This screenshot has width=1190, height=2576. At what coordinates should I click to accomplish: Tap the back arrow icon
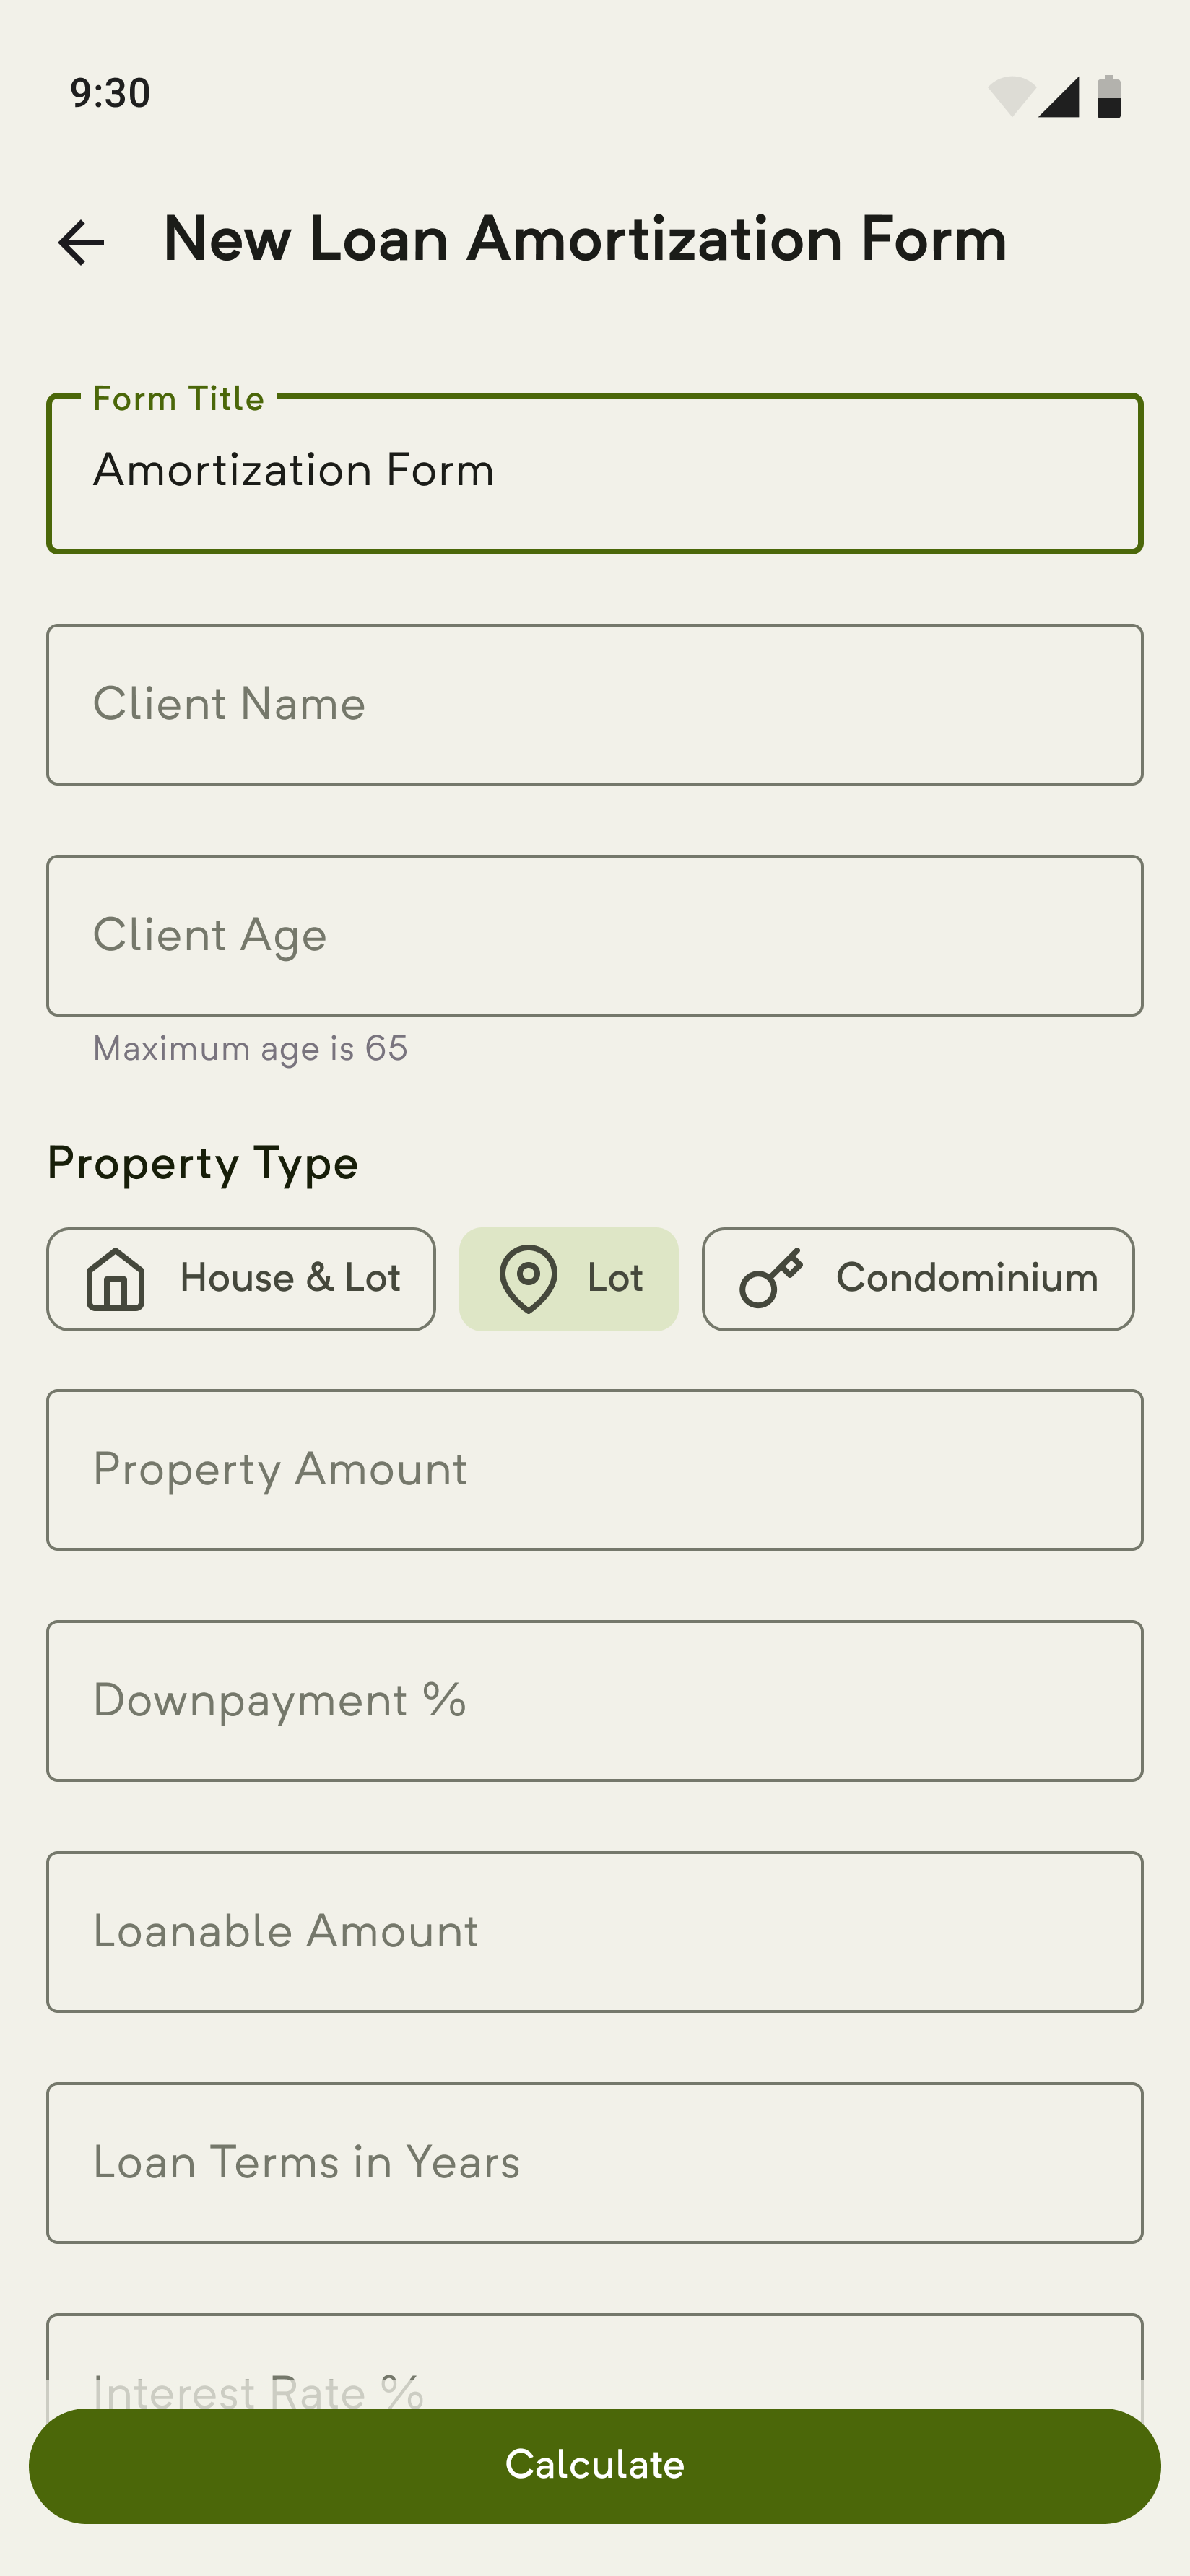click(x=81, y=242)
